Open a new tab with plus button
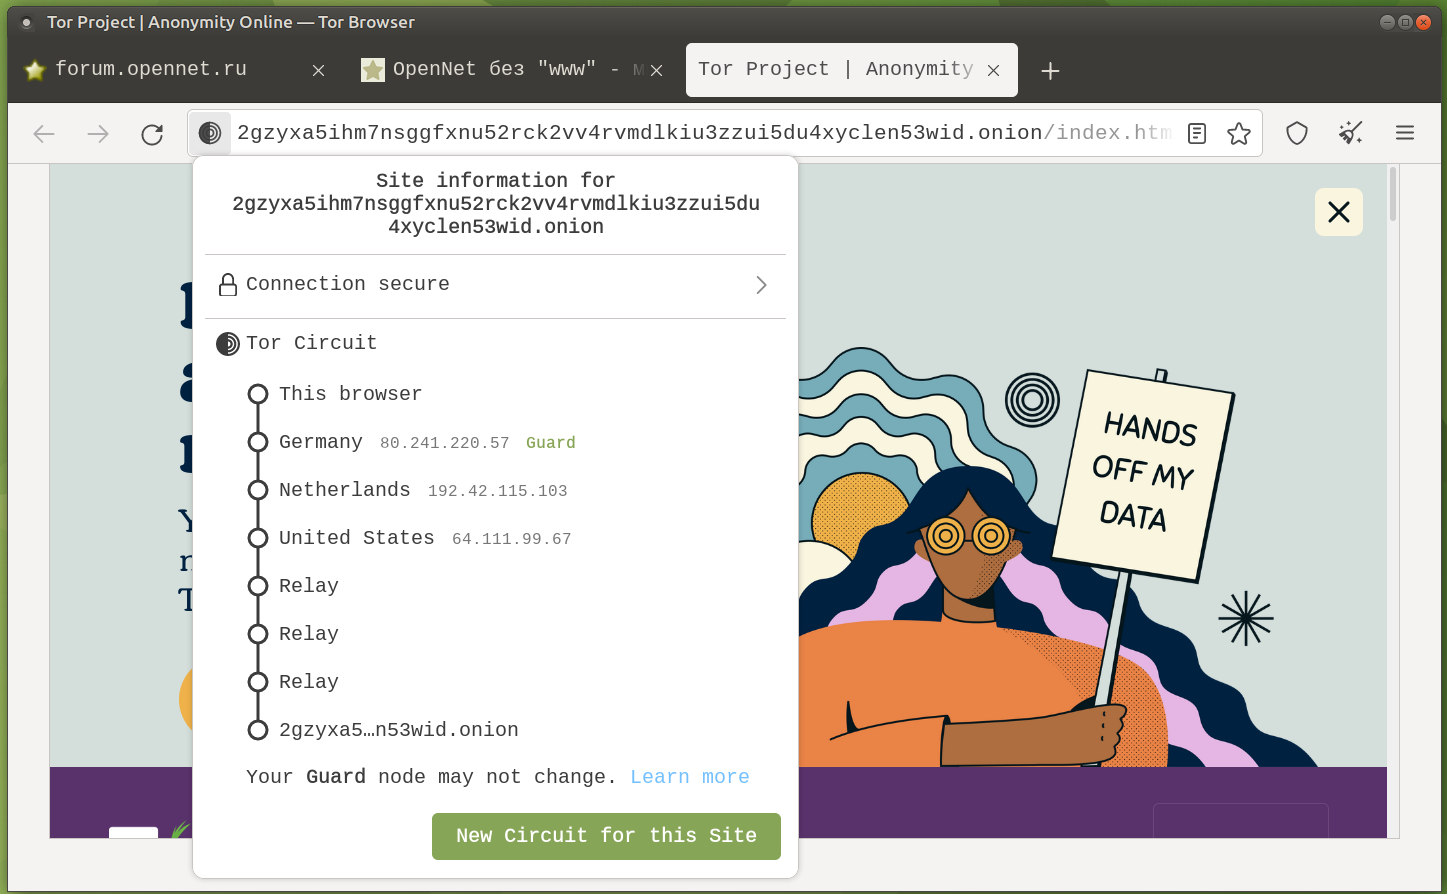 1050,70
